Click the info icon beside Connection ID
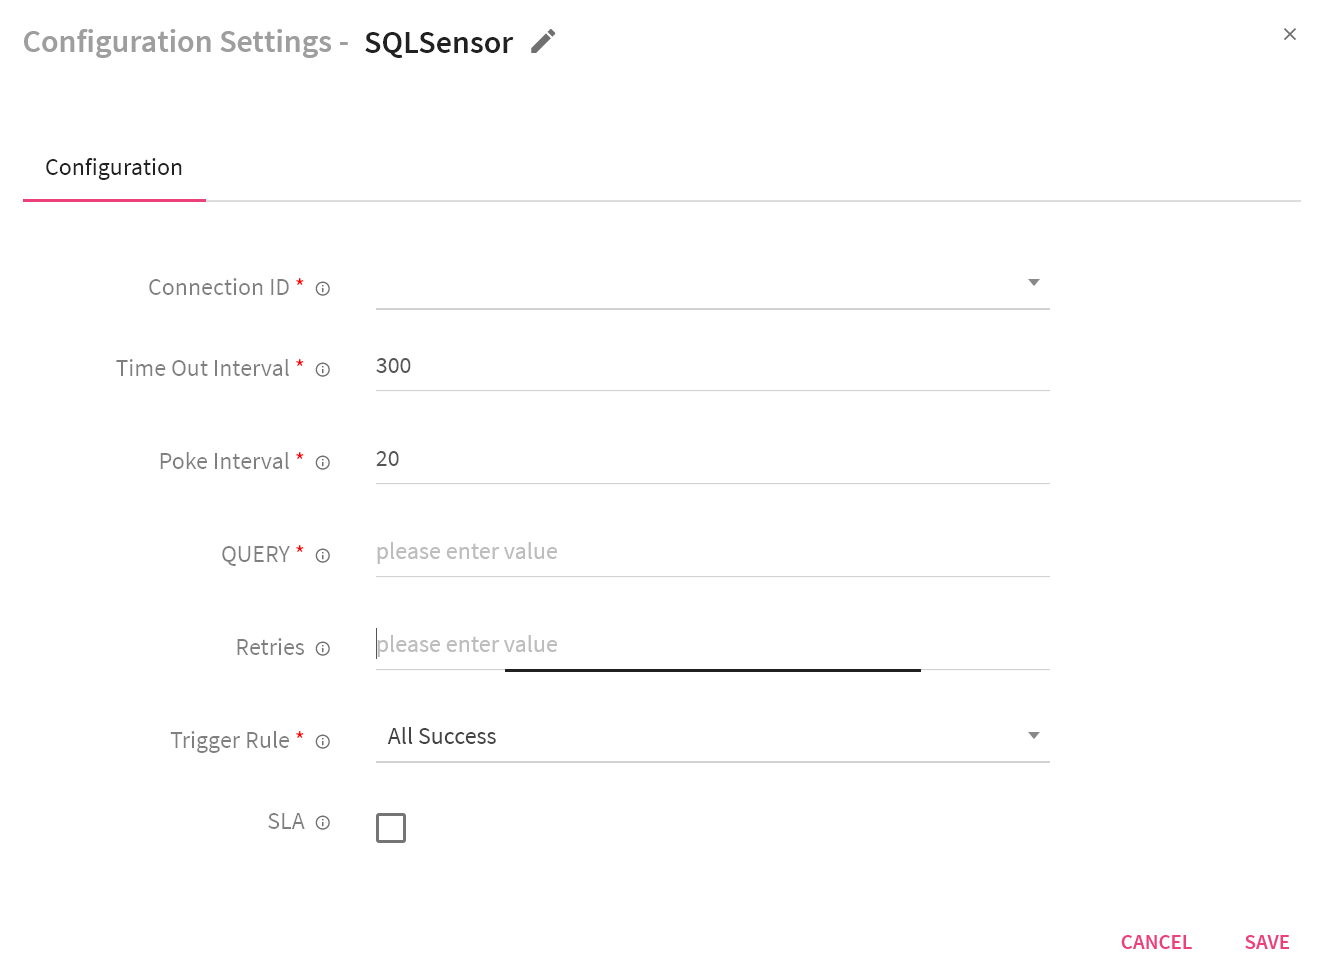This screenshot has height=970, width=1317. tap(322, 288)
